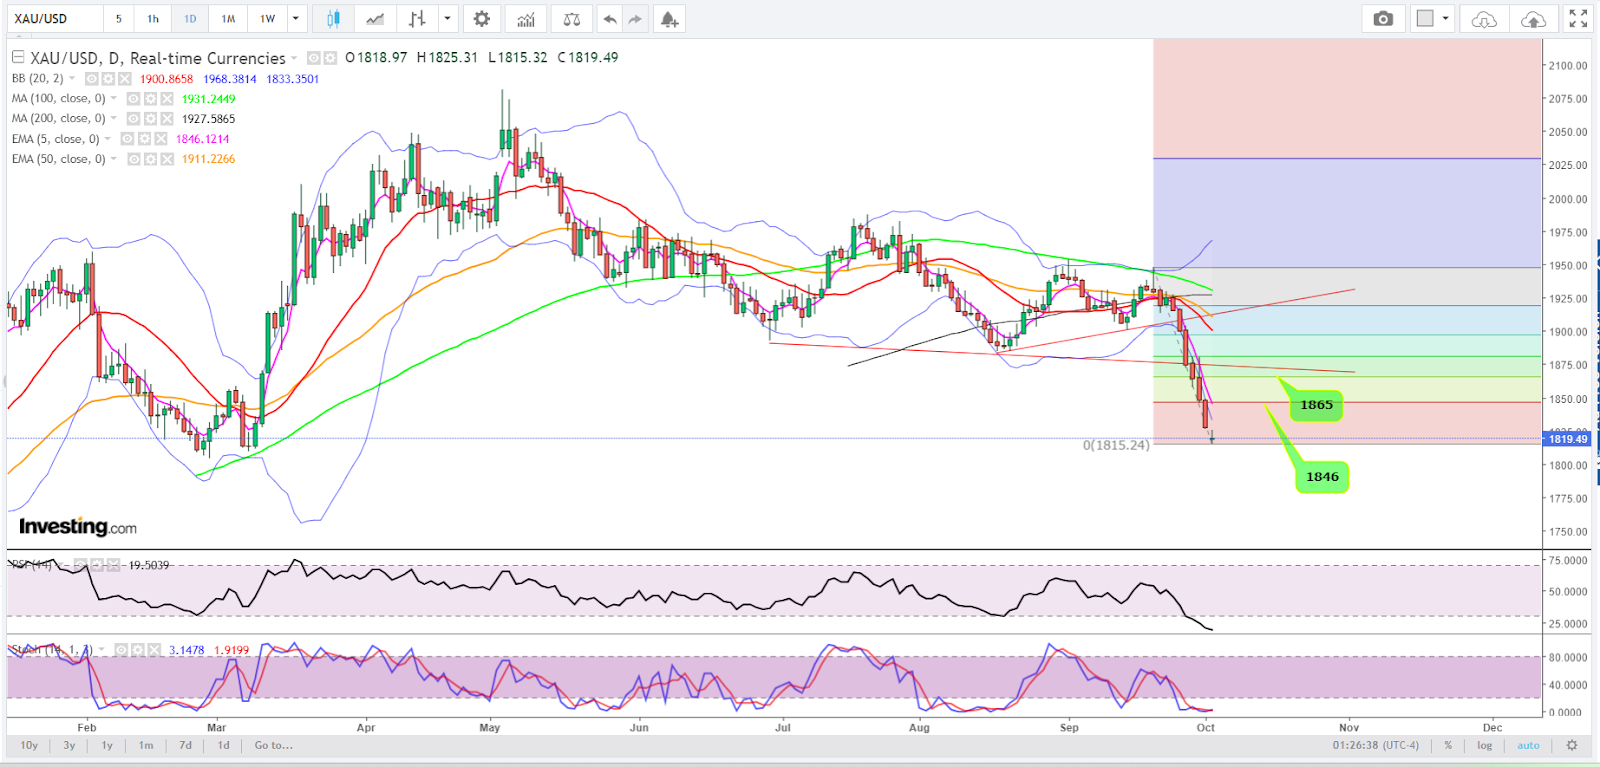Open bottom-right chart settings gear
The height and width of the screenshot is (767, 1600).
(x=1572, y=745)
